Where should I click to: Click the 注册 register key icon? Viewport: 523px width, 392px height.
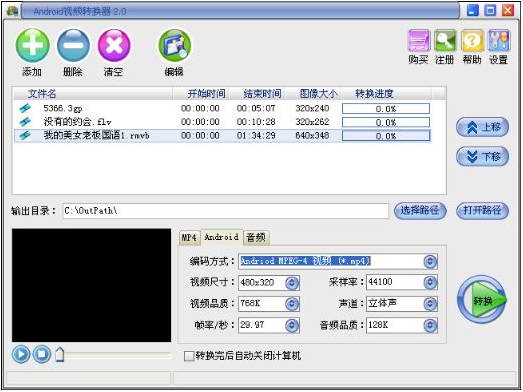[x=445, y=40]
